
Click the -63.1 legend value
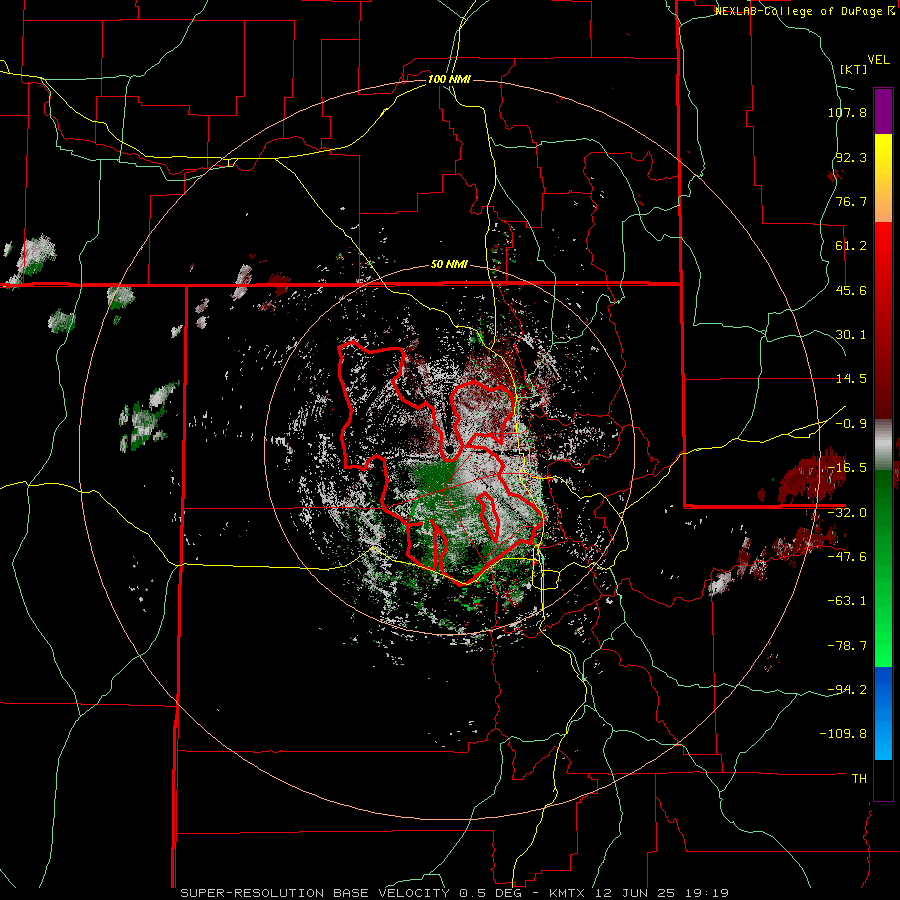pos(847,601)
